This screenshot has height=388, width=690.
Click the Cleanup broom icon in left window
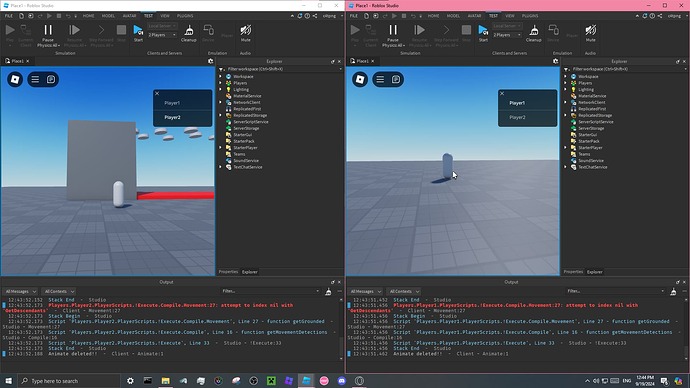tap(189, 33)
